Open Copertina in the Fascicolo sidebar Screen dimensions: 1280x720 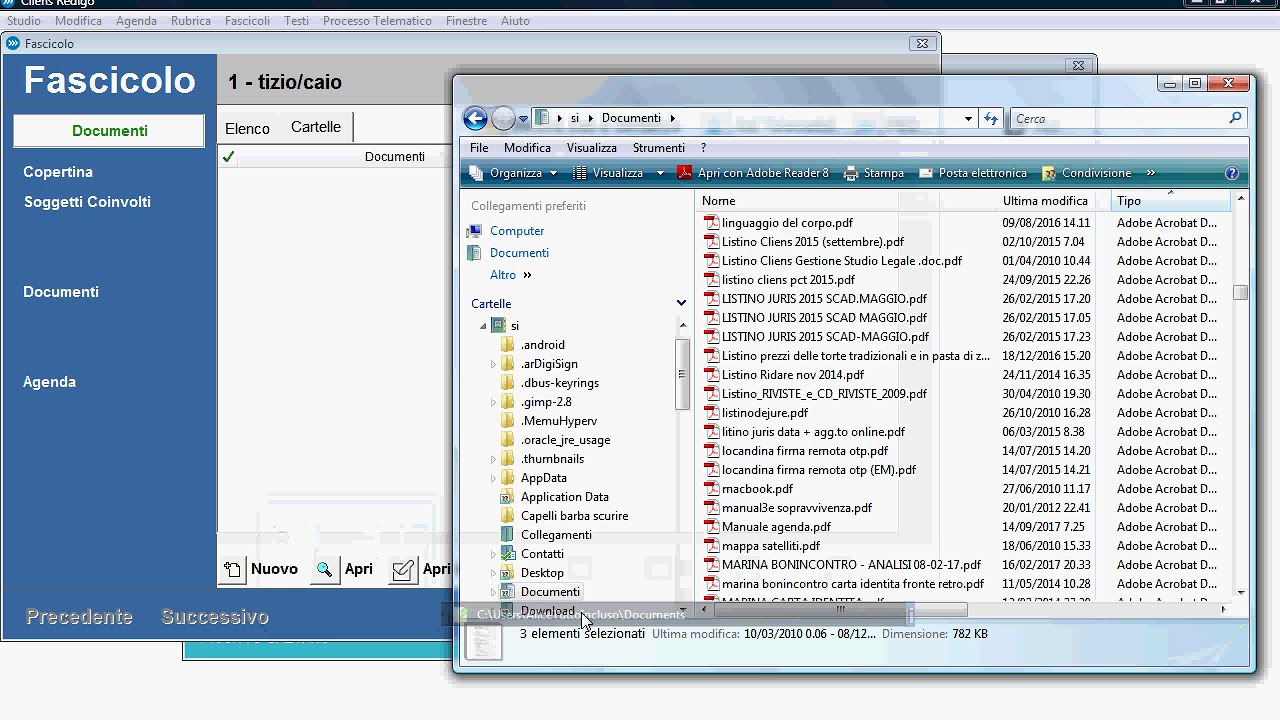[x=58, y=172]
